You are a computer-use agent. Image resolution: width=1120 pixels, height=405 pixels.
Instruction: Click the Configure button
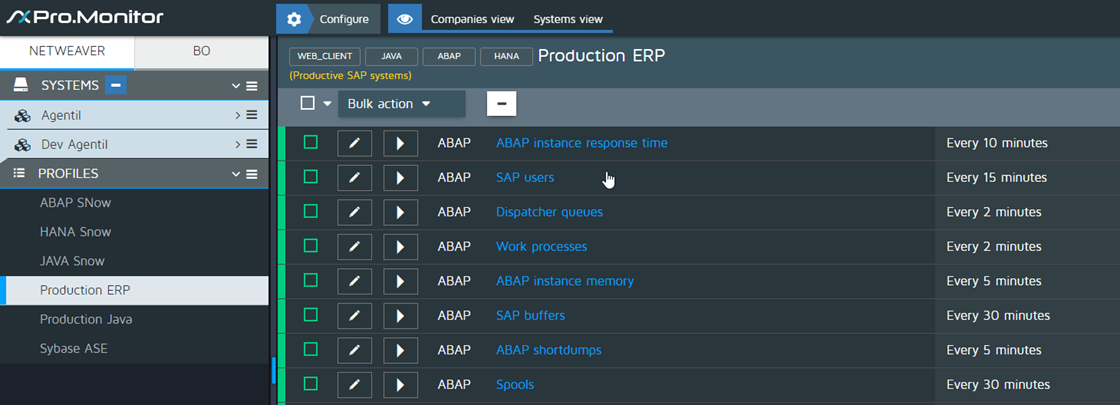328,19
